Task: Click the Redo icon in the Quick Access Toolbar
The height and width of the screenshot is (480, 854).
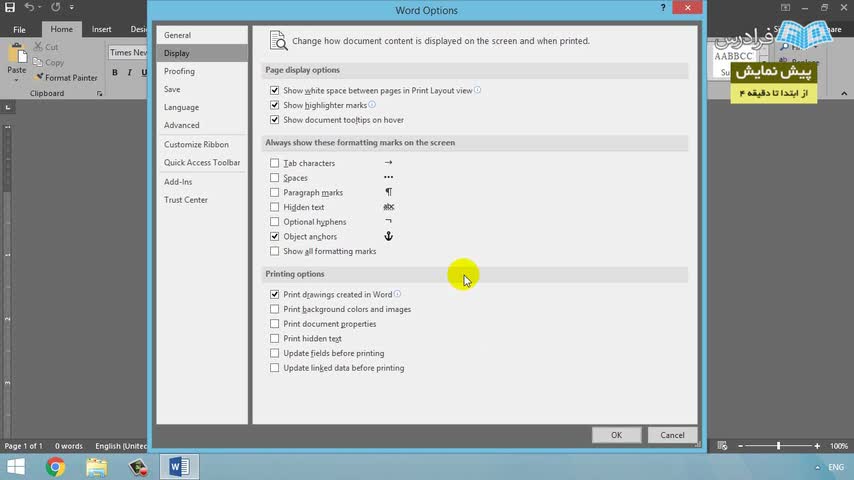Action: coord(56,7)
